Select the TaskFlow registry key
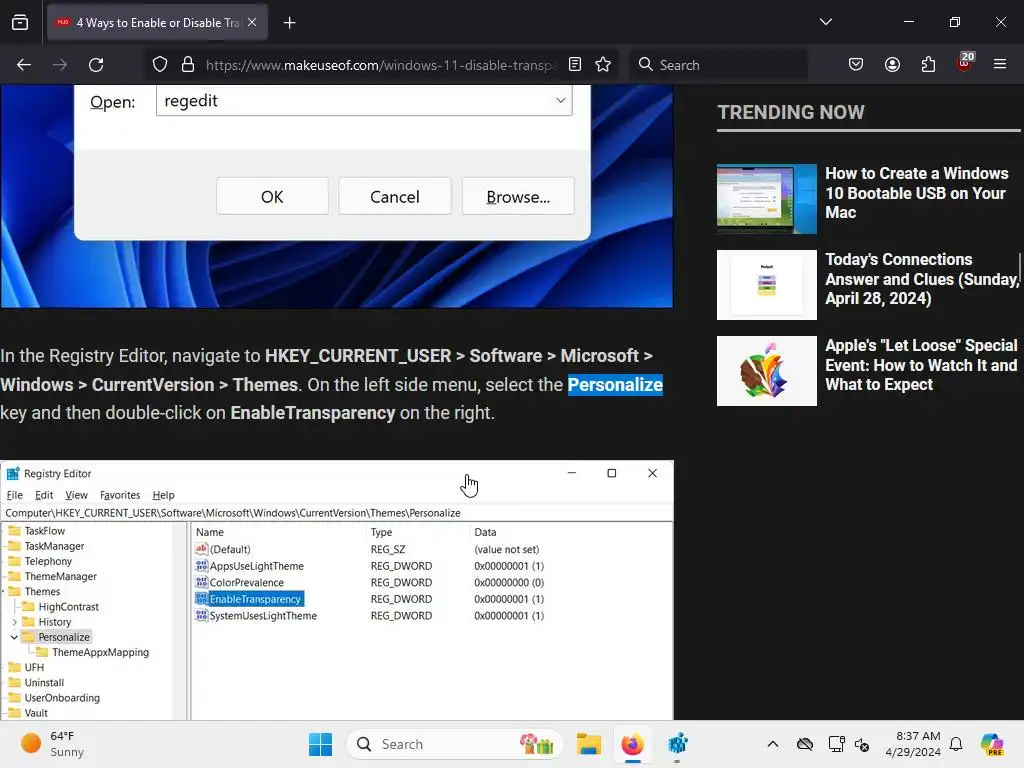Screen dimensions: 1024x768 44,531
